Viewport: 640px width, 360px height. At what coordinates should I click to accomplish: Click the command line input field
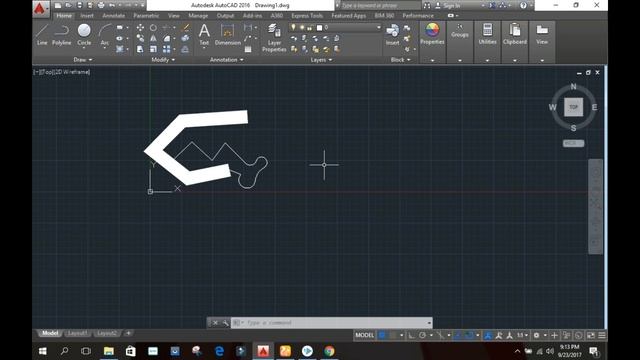(x=332, y=323)
